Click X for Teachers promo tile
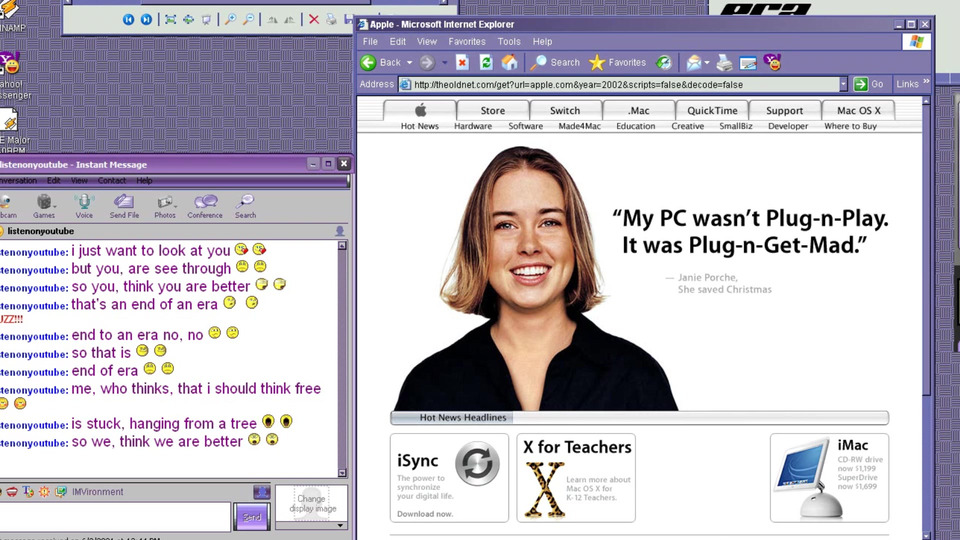 click(576, 478)
